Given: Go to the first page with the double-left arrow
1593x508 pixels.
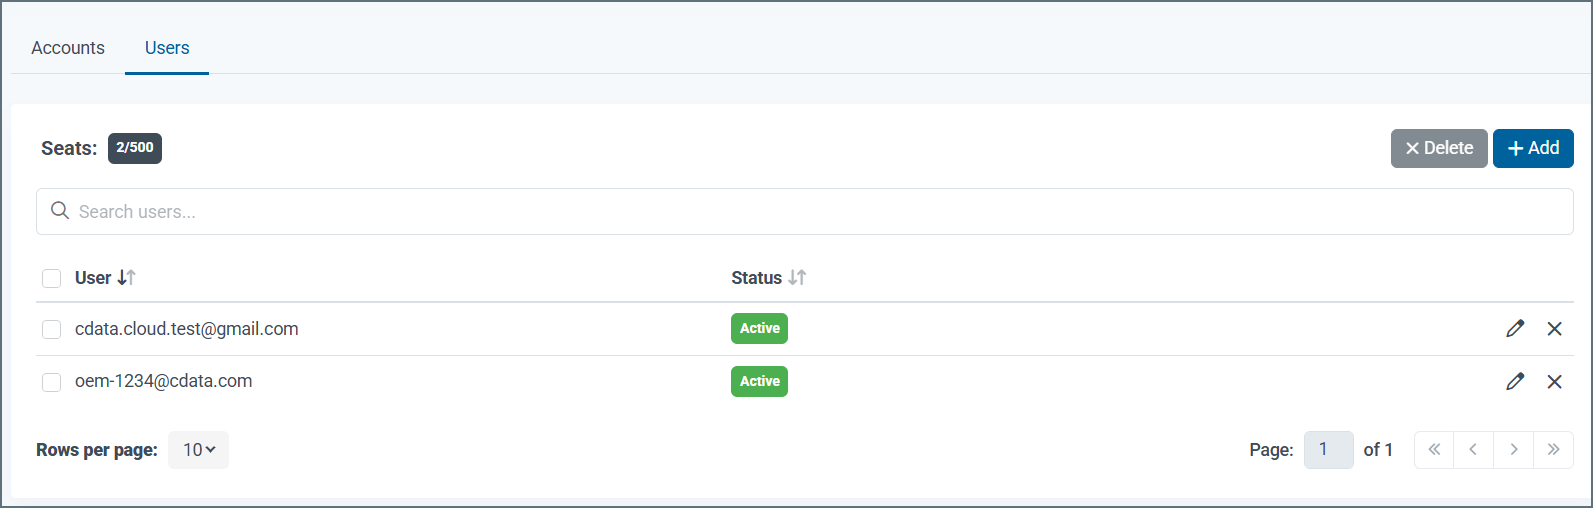Looking at the screenshot, I should tap(1434, 450).
